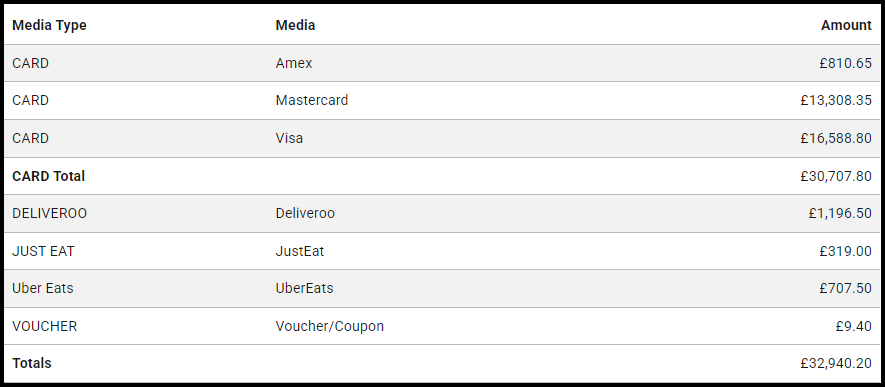Select the VOUCHER media type cell

click(x=45, y=326)
